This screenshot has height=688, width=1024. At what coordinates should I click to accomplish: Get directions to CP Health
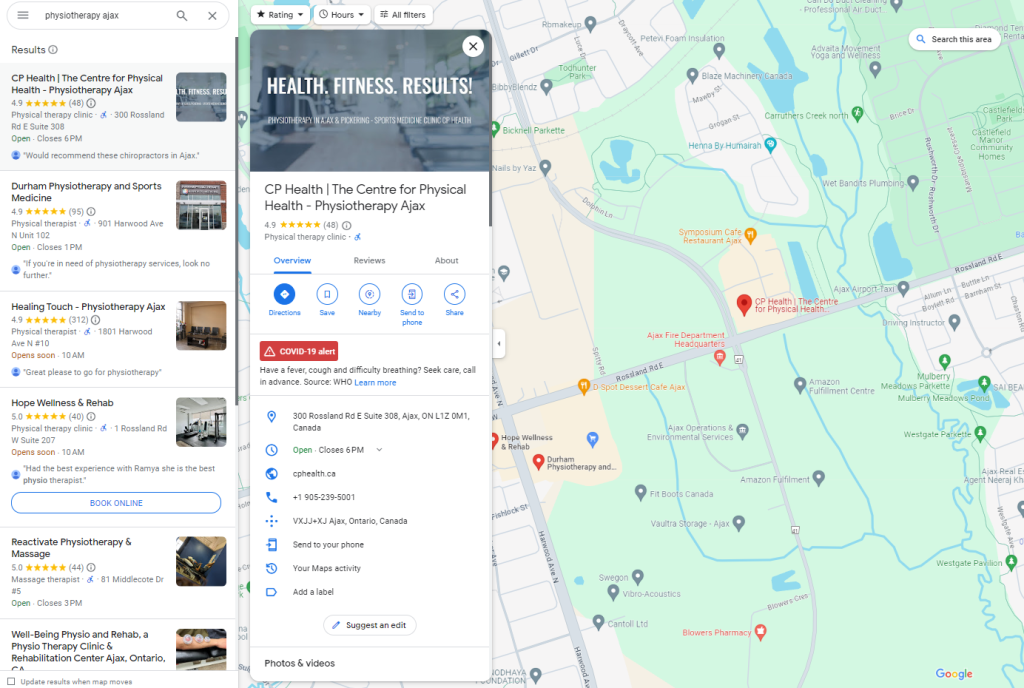(x=284, y=294)
